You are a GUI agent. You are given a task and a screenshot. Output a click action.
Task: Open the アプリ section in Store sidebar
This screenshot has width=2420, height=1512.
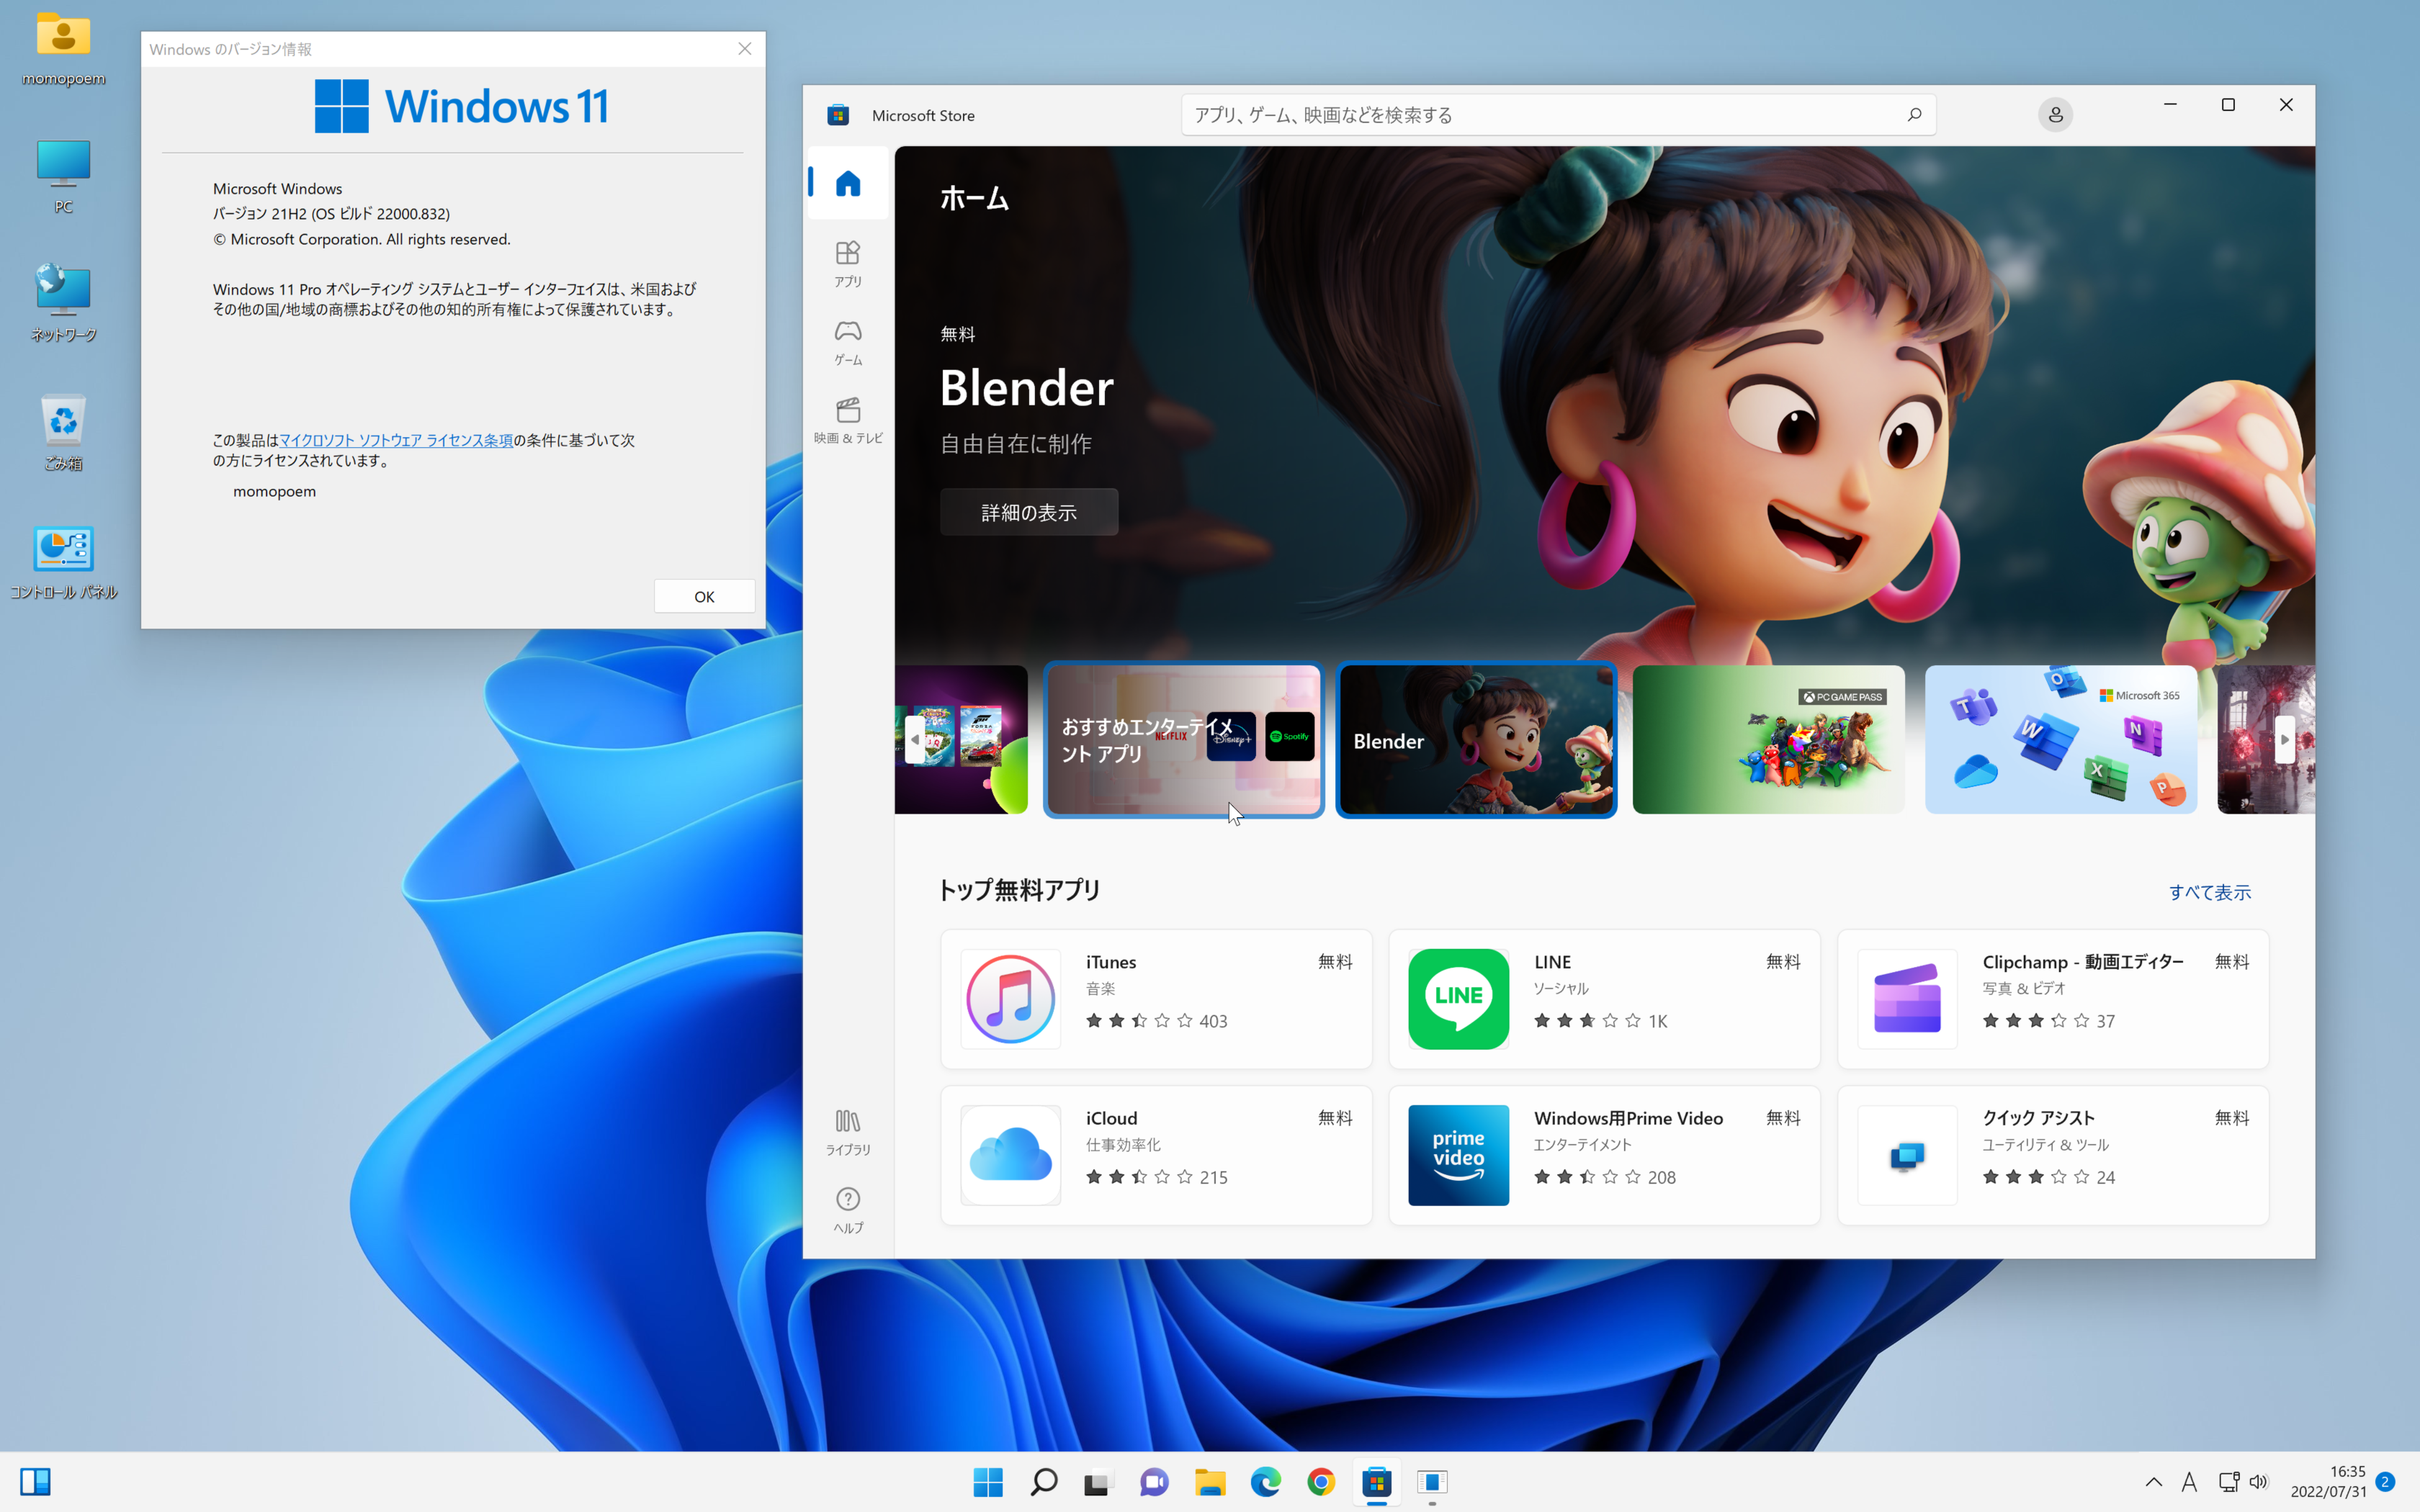(x=847, y=264)
